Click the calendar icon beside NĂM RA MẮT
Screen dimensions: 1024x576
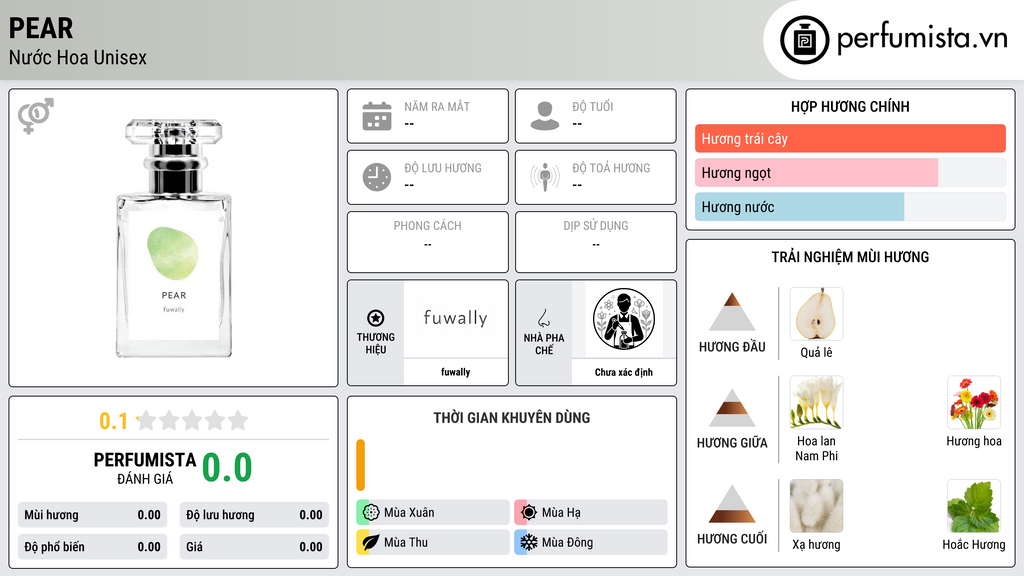tap(377, 116)
